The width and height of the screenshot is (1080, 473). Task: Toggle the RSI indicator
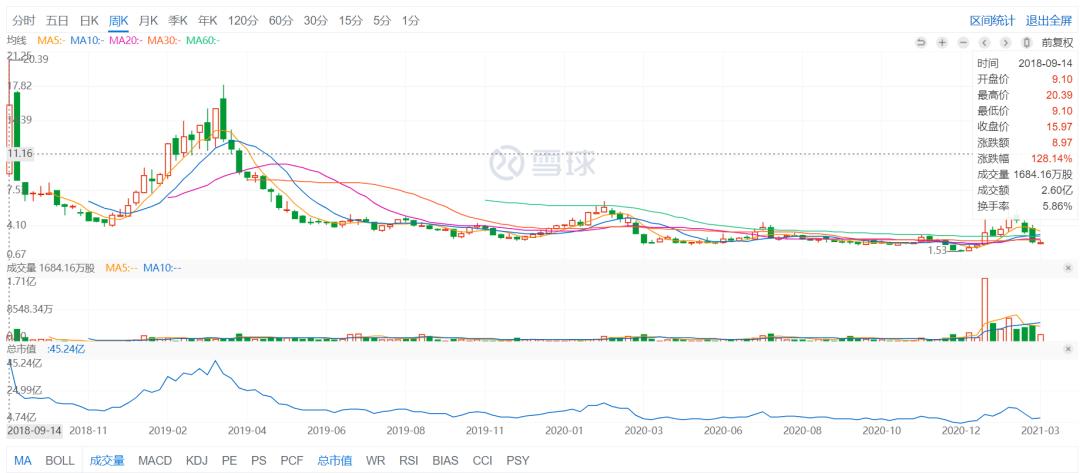click(x=409, y=461)
